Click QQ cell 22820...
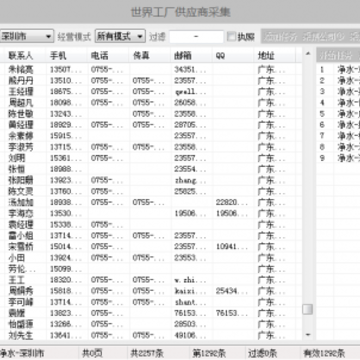360x360 pixels. [232, 202]
